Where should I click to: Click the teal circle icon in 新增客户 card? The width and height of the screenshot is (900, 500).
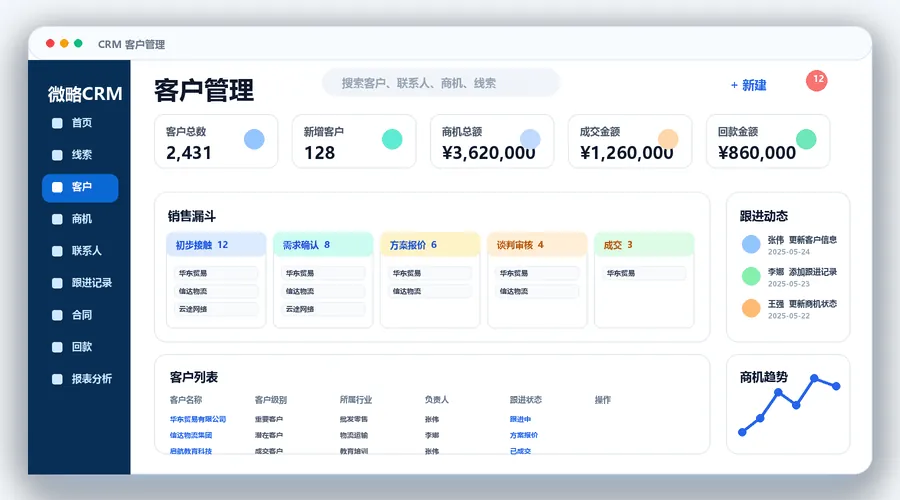point(392,139)
